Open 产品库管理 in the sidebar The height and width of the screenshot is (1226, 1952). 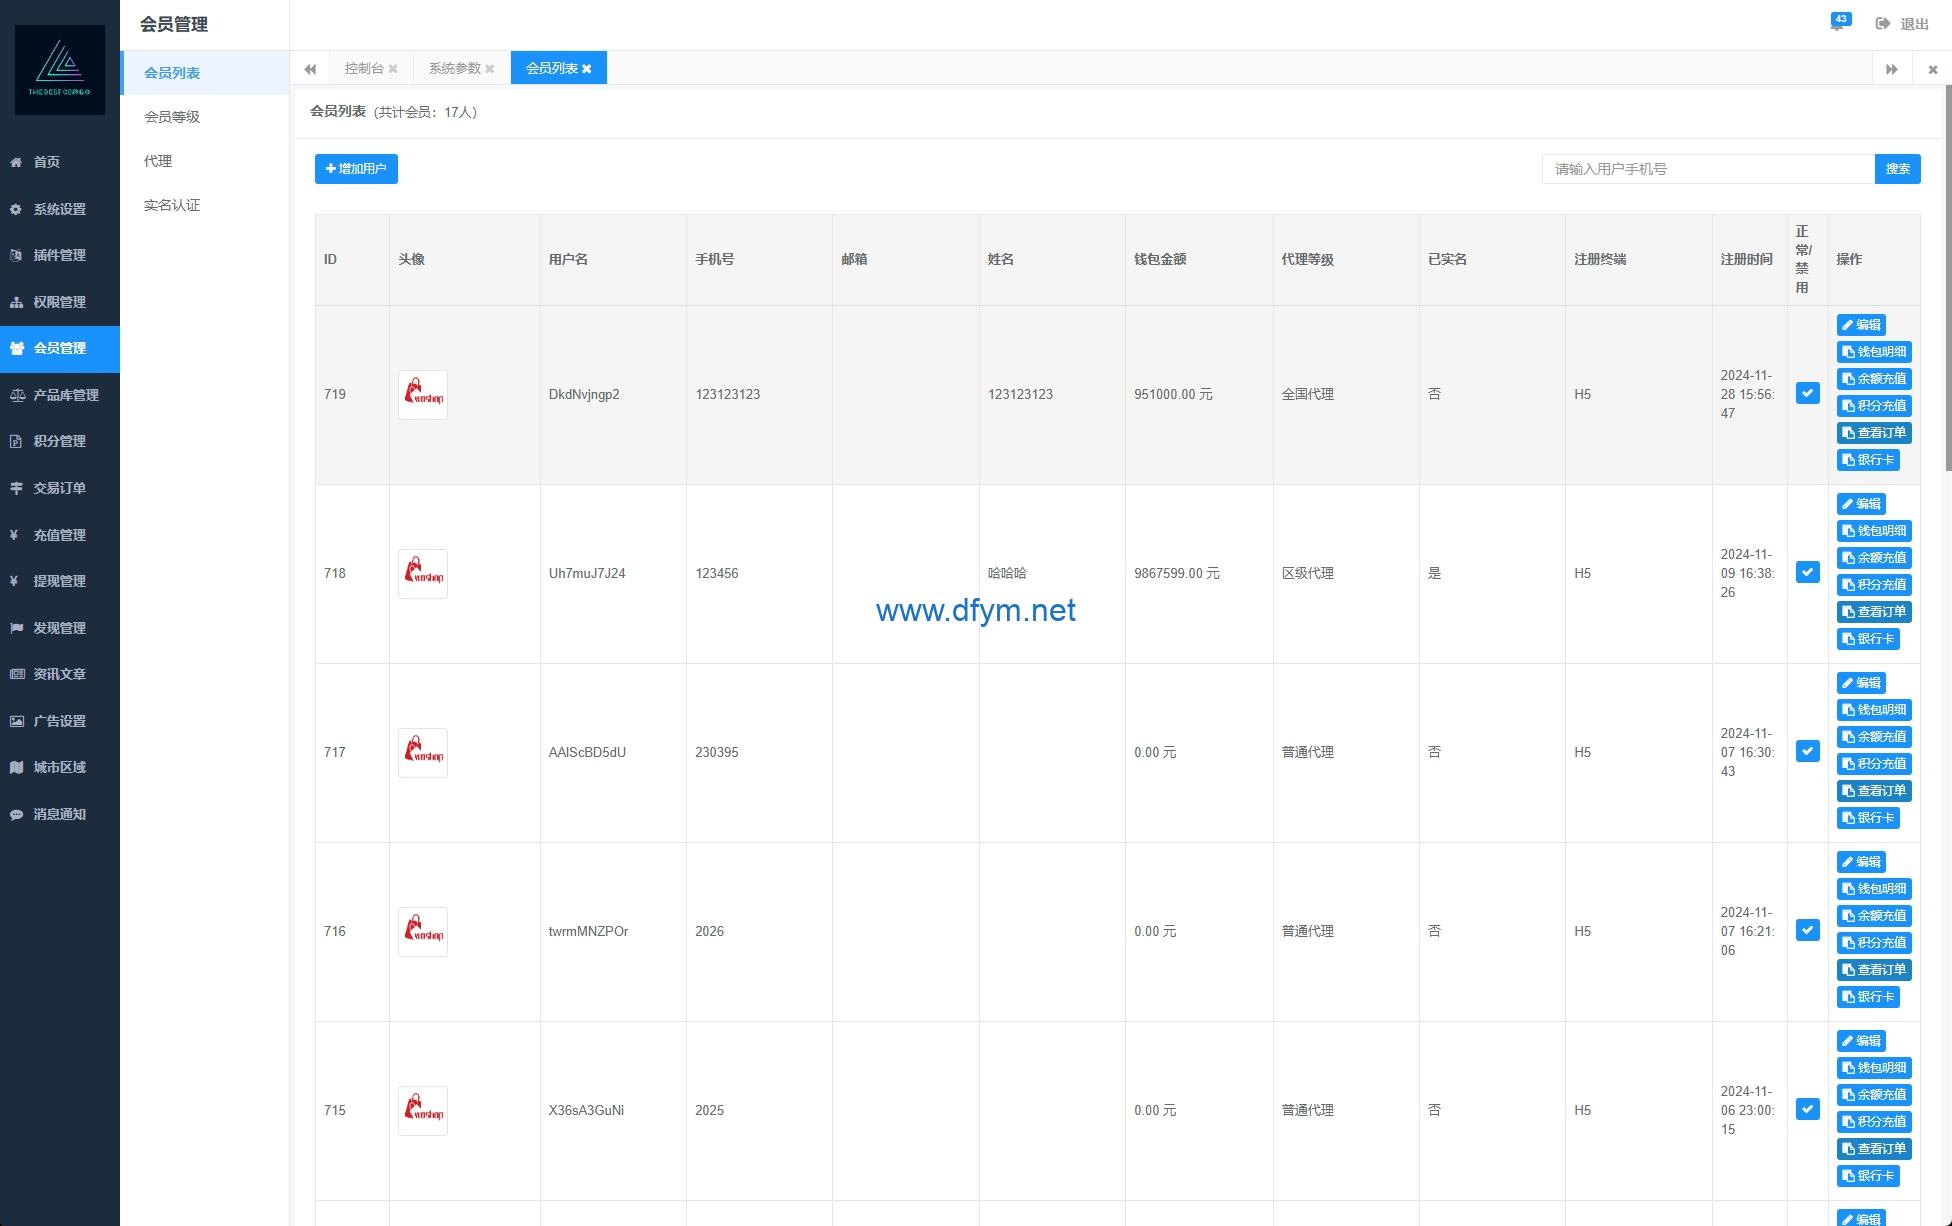click(60, 395)
